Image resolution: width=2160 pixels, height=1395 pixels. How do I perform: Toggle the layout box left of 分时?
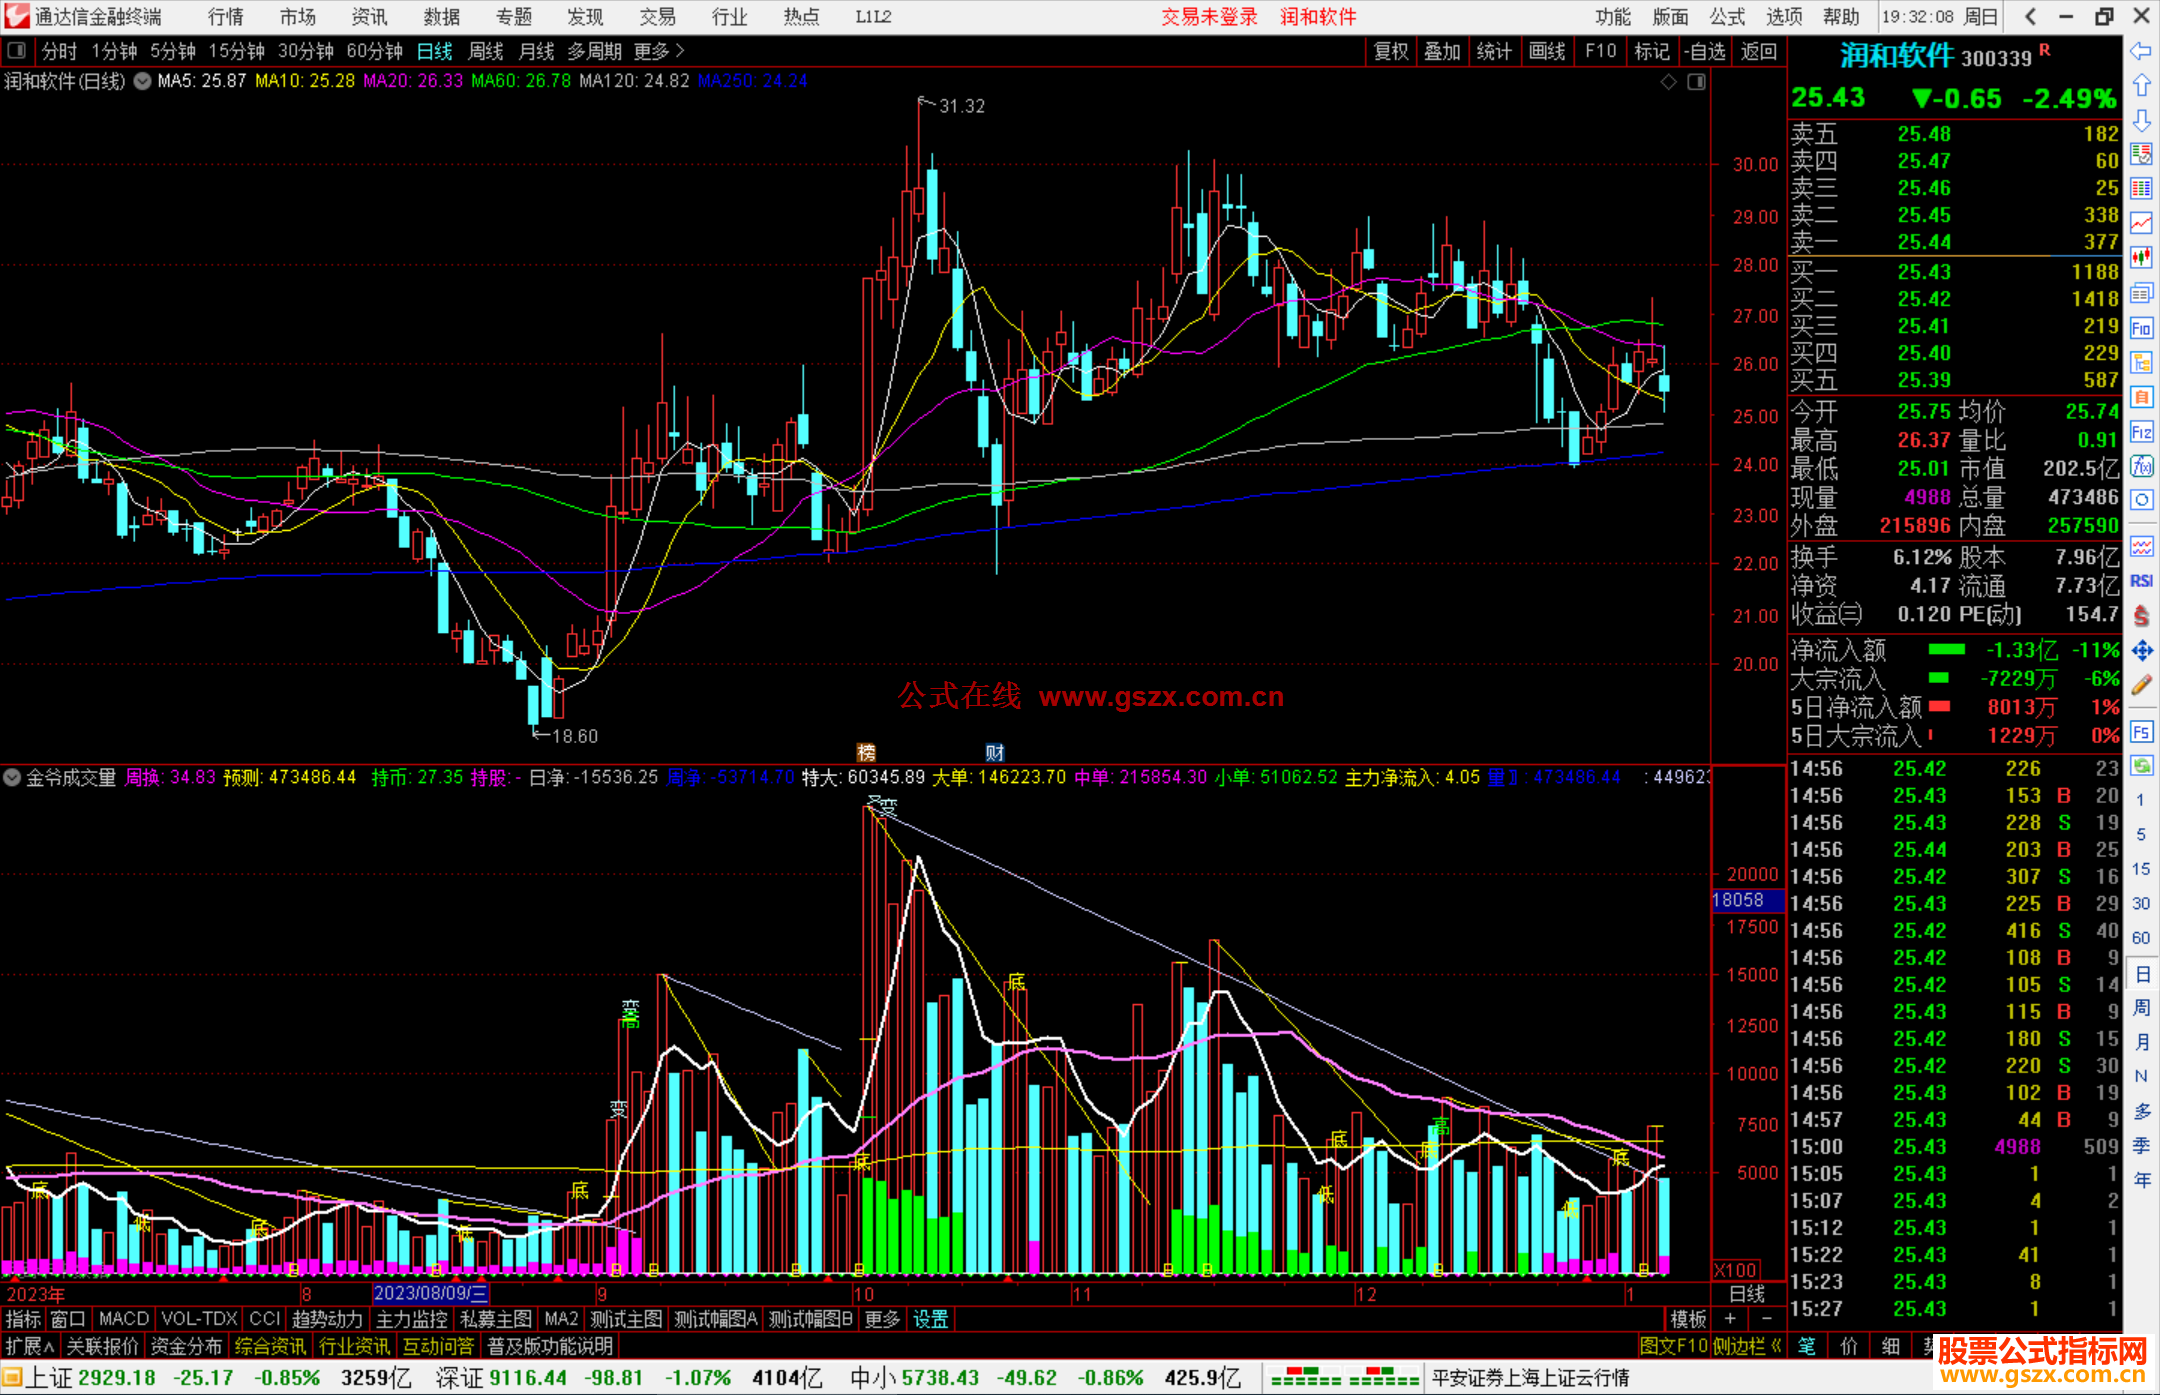[17, 51]
